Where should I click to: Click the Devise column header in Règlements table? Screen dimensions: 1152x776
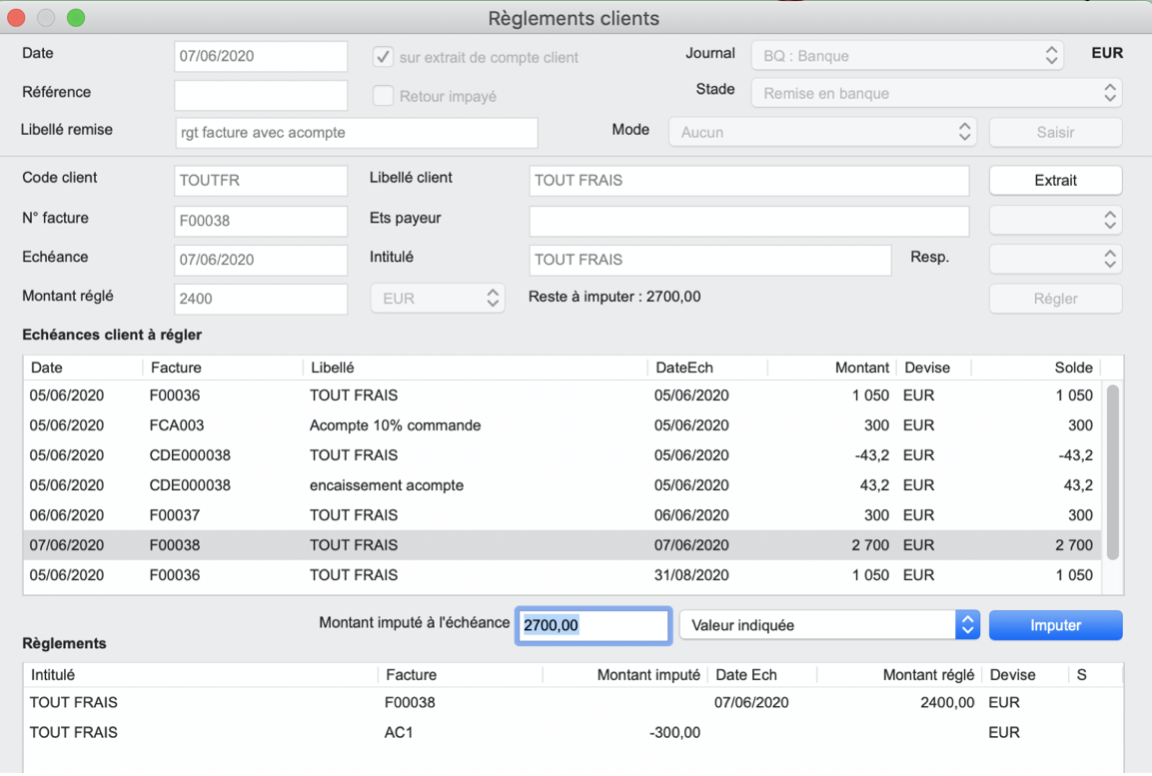(1025, 675)
